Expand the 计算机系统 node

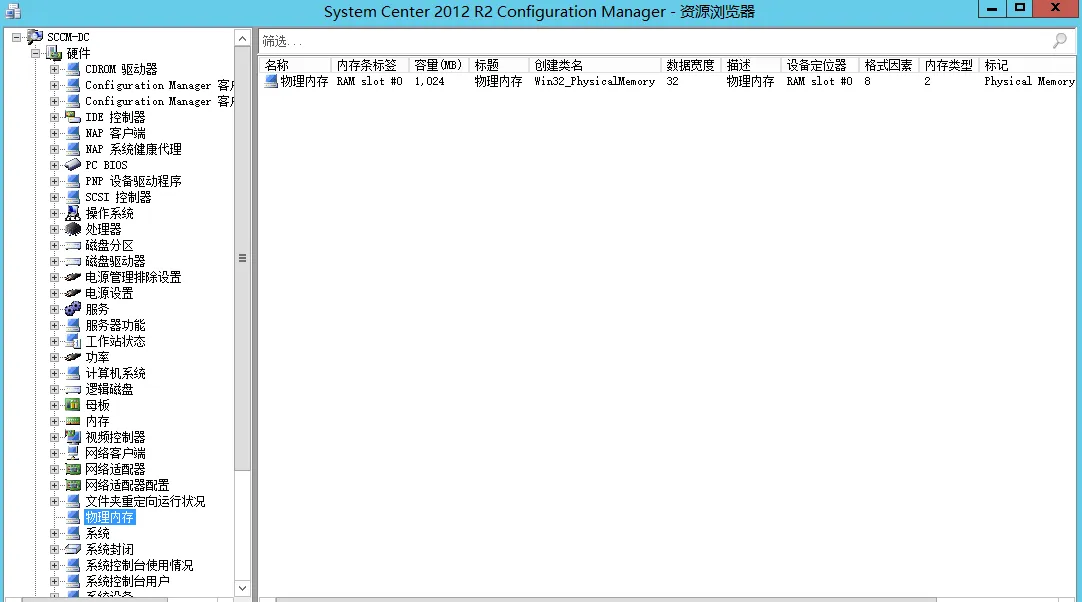[x=55, y=373]
